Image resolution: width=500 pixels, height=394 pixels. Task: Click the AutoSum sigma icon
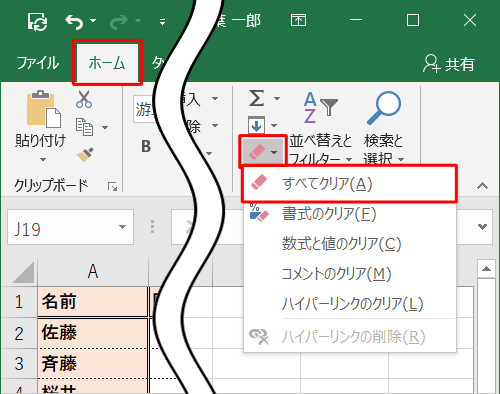[x=256, y=98]
